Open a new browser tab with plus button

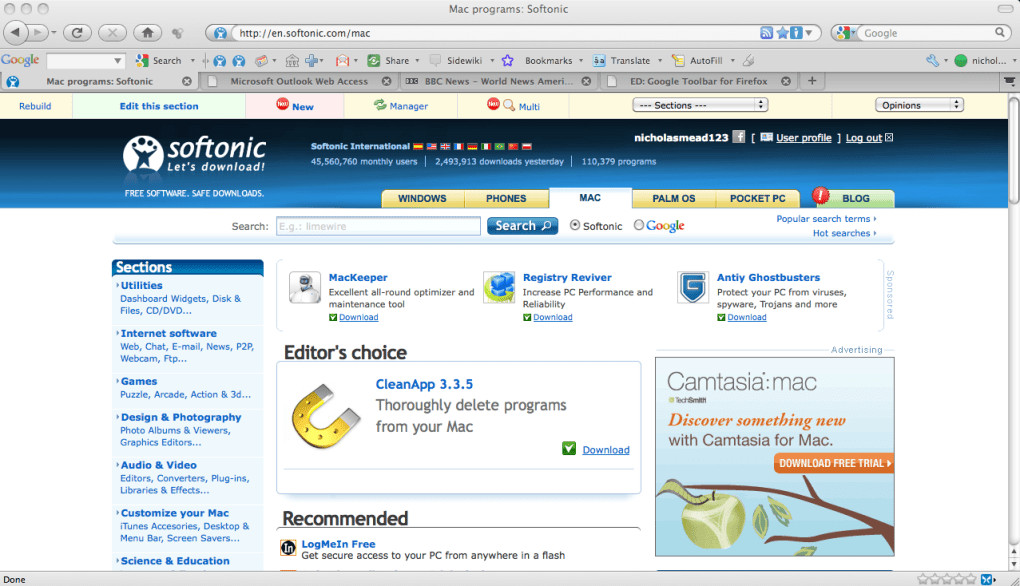point(812,81)
